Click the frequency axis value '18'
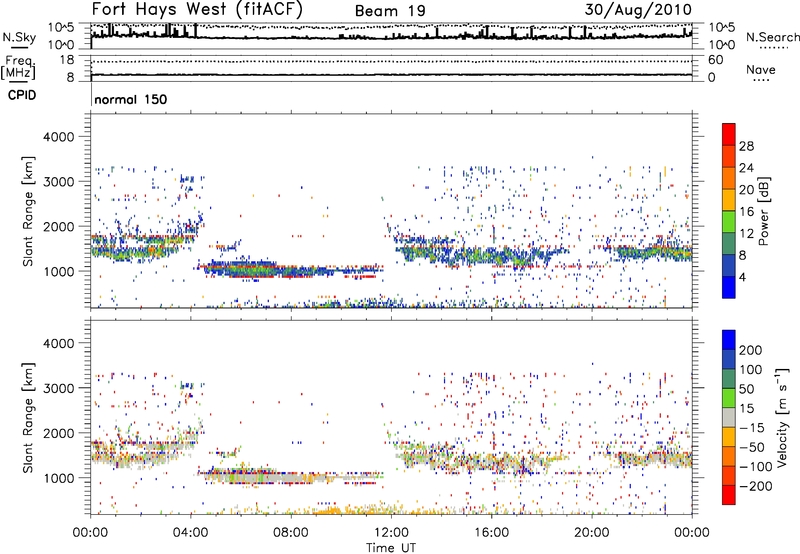Viewport: 800px width, 554px height. click(x=67, y=60)
